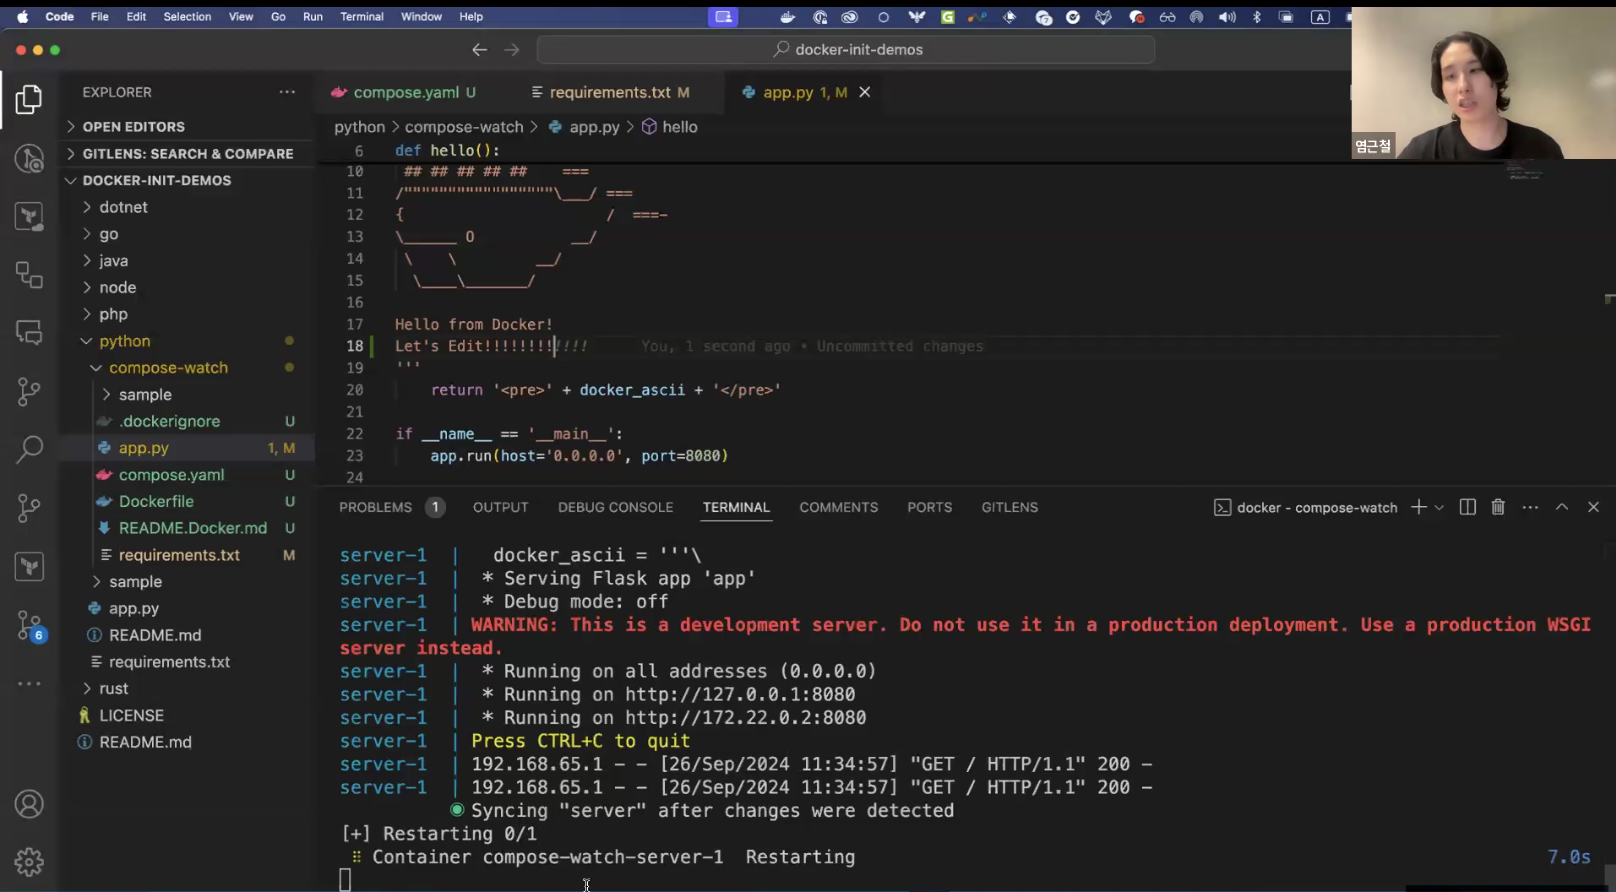Viewport: 1616px width, 892px height.
Task: Open Manage settings gear icon
Action: [x=29, y=861]
